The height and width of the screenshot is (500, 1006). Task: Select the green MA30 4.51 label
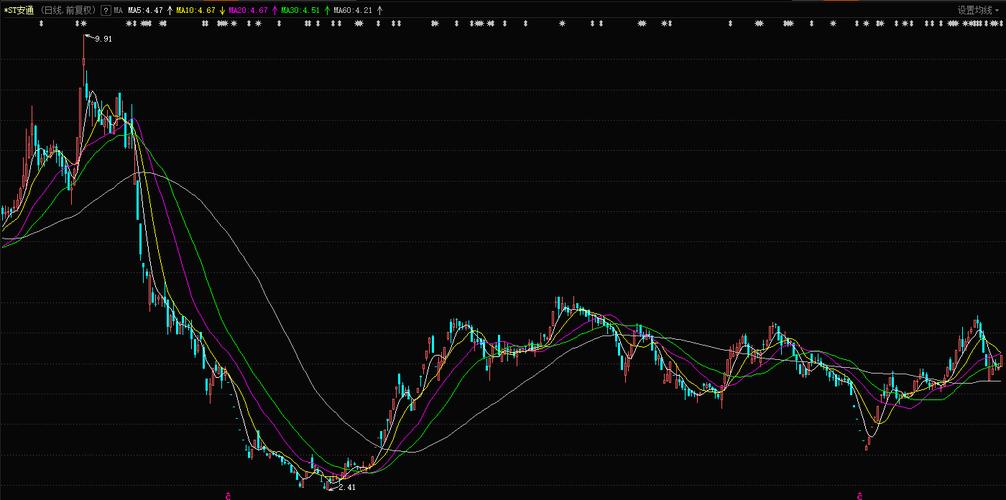pos(300,10)
